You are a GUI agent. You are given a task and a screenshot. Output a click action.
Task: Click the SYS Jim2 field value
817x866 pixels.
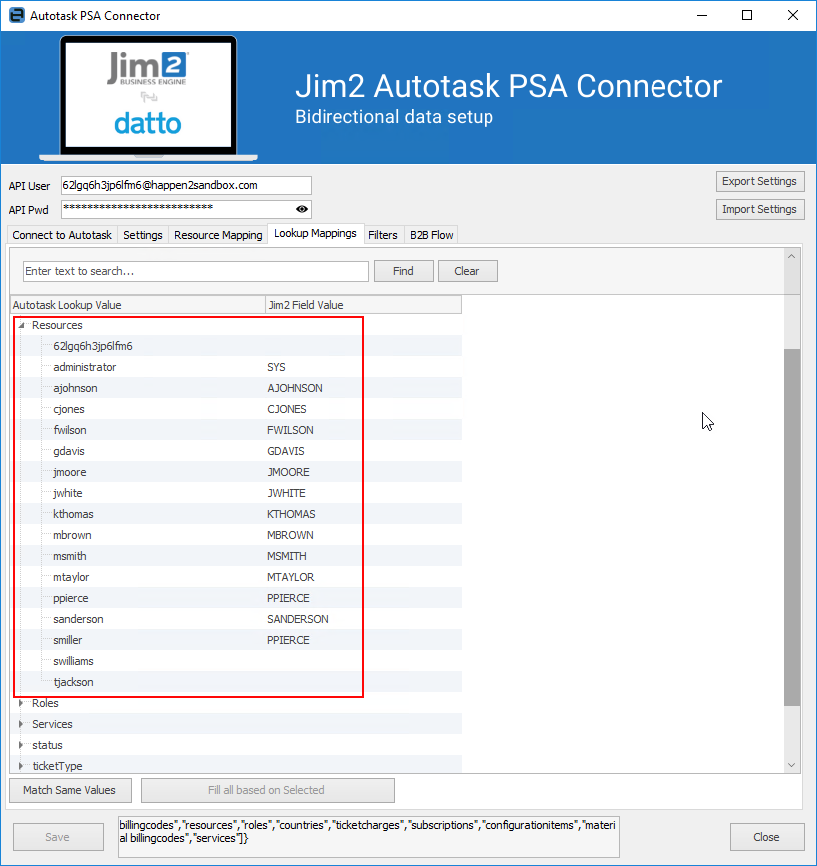[276, 367]
